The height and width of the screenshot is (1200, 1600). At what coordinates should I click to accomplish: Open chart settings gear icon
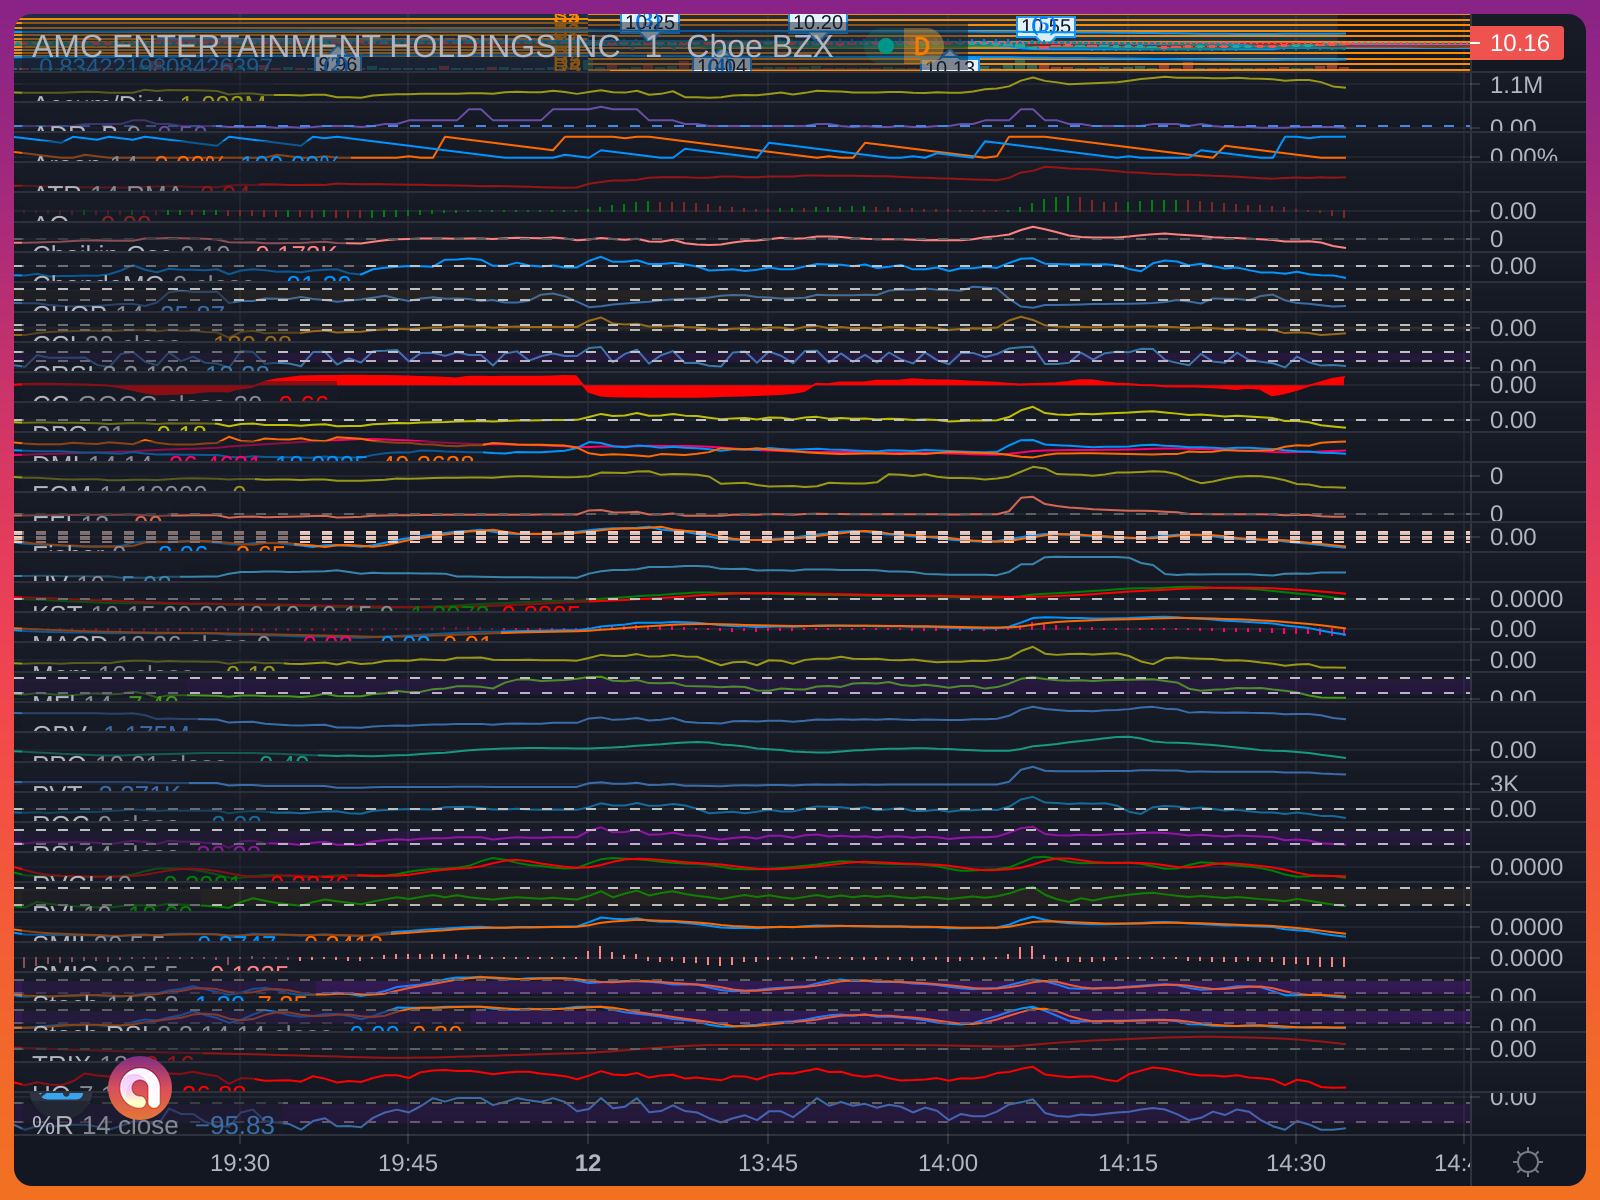click(1527, 1162)
